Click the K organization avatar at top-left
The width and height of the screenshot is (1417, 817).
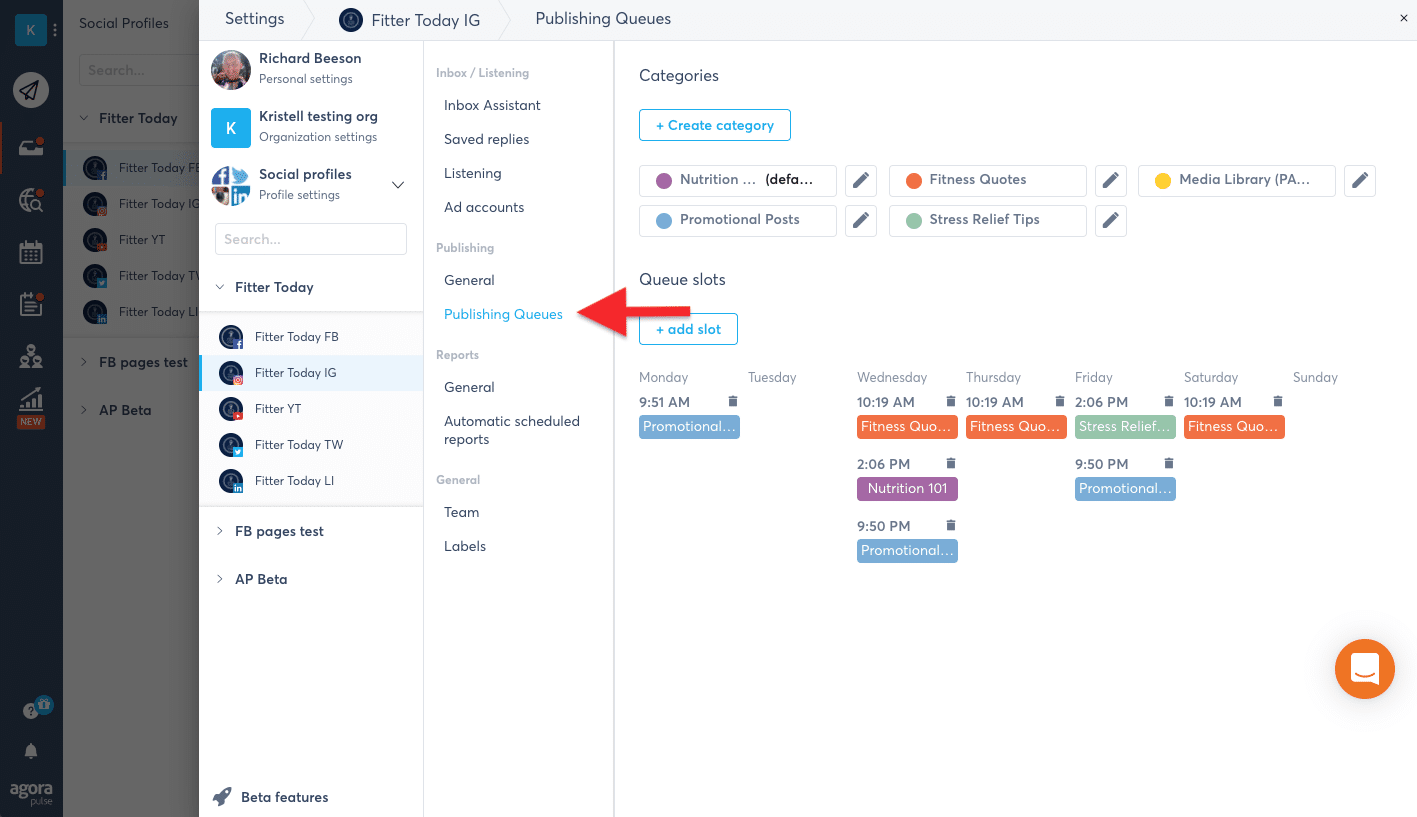tap(30, 30)
